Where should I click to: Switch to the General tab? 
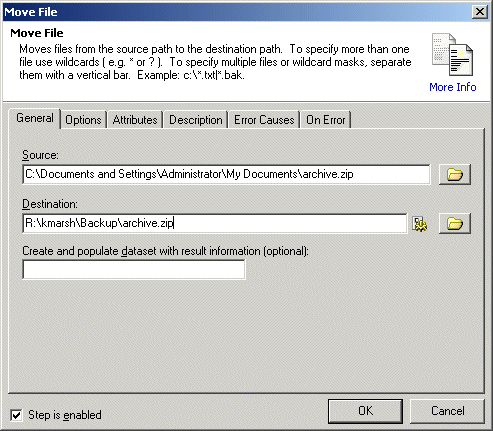pos(35,118)
